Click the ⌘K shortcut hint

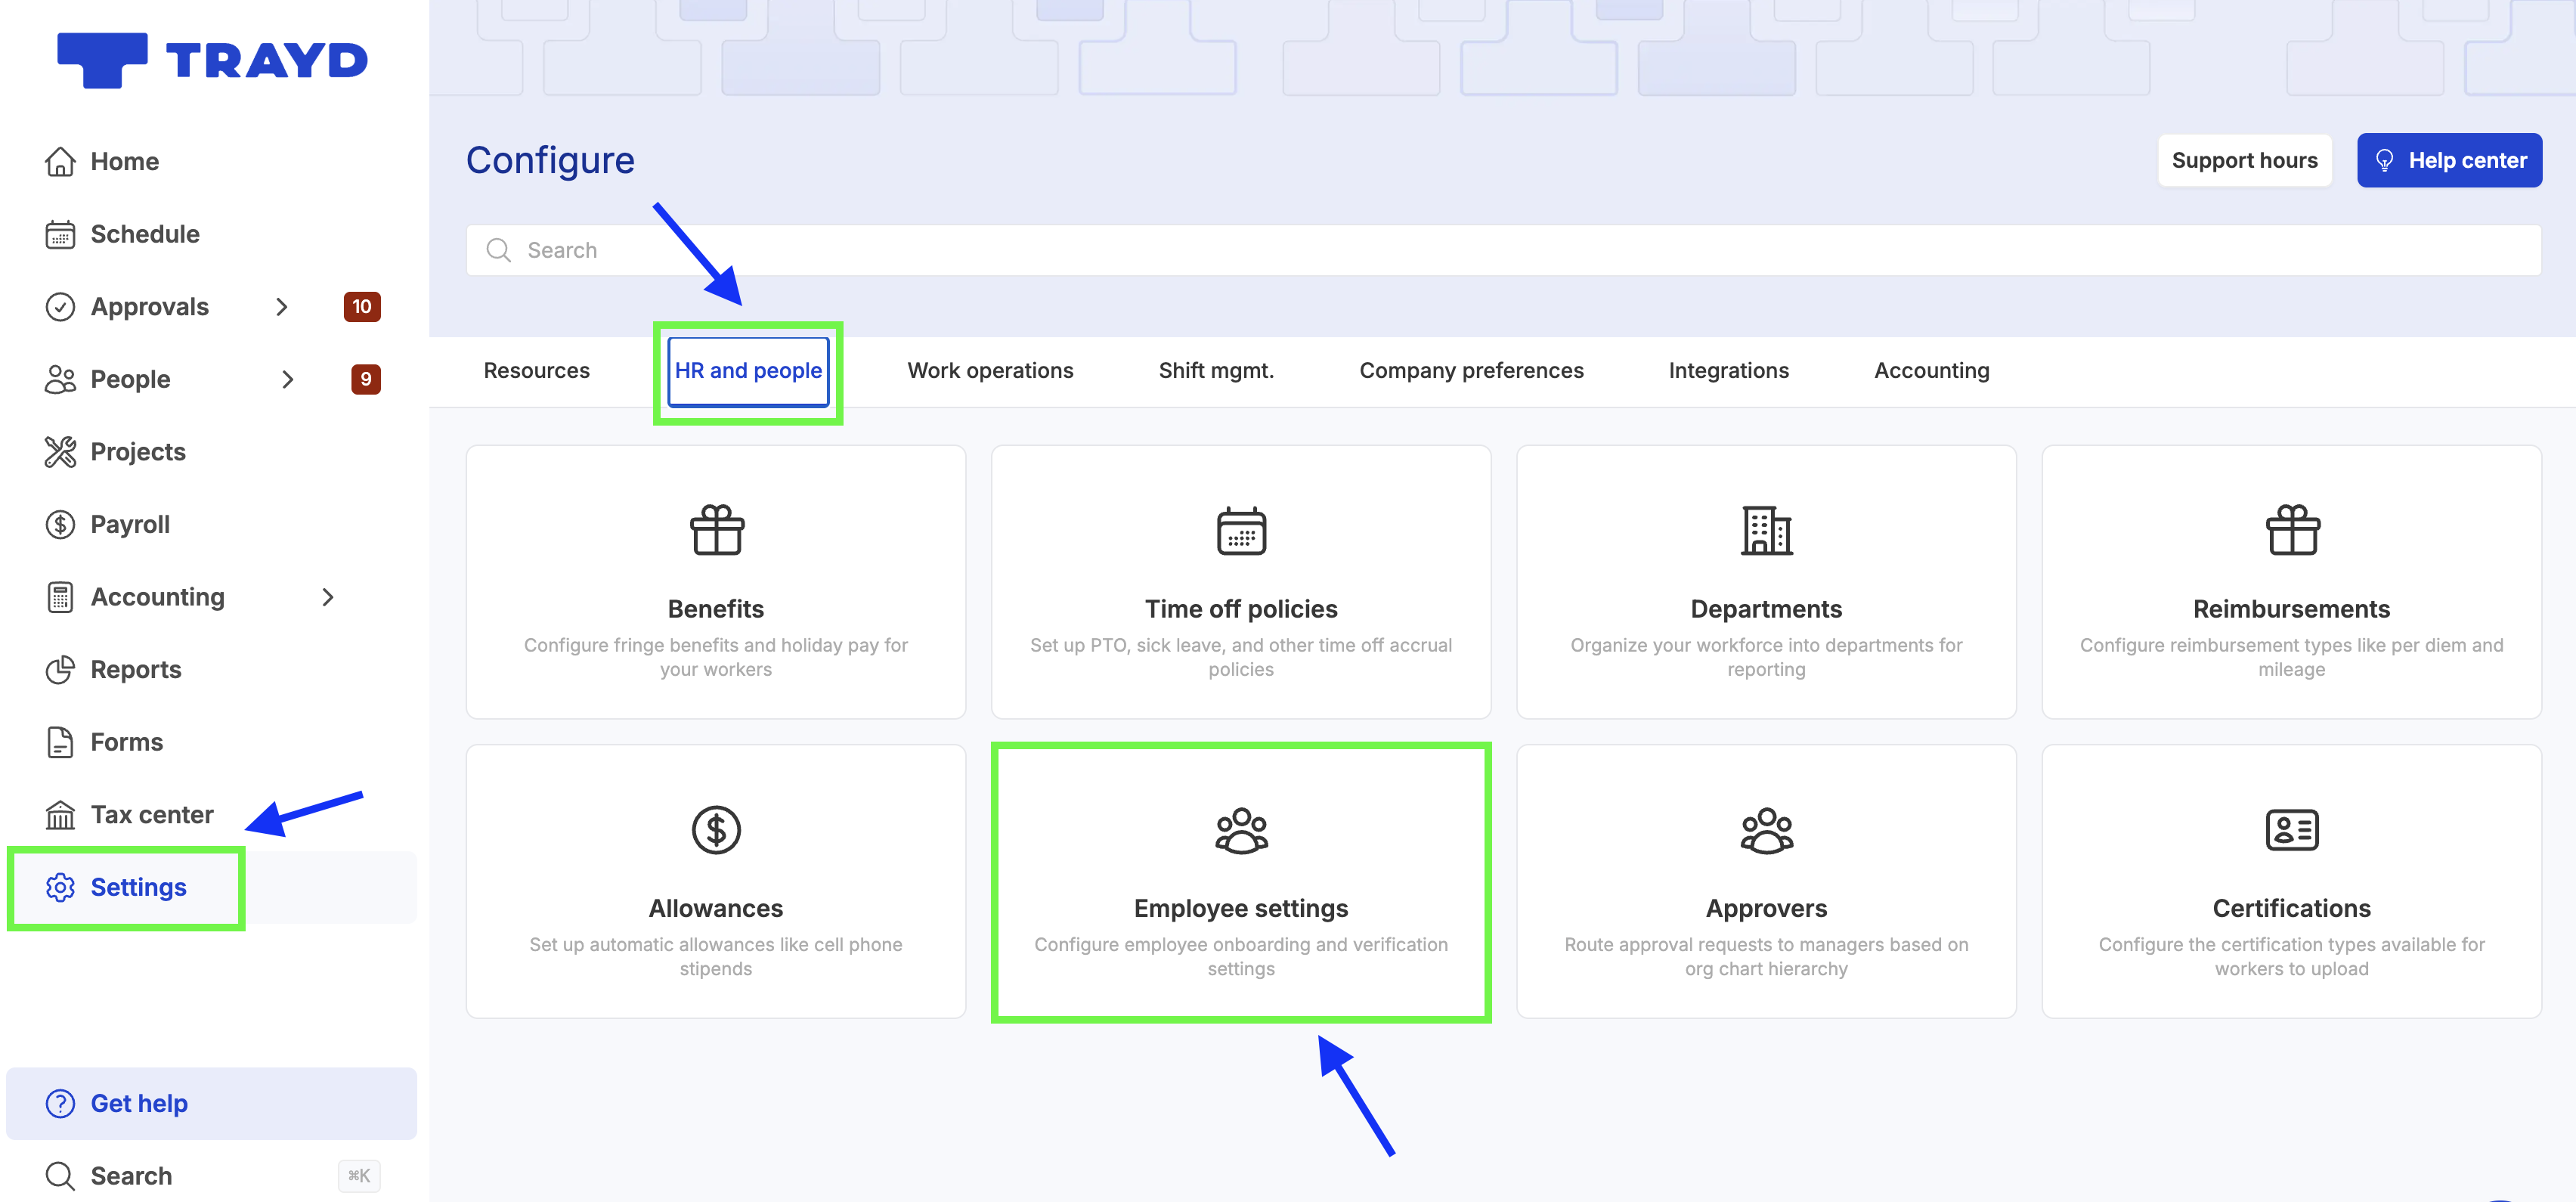click(x=359, y=1176)
